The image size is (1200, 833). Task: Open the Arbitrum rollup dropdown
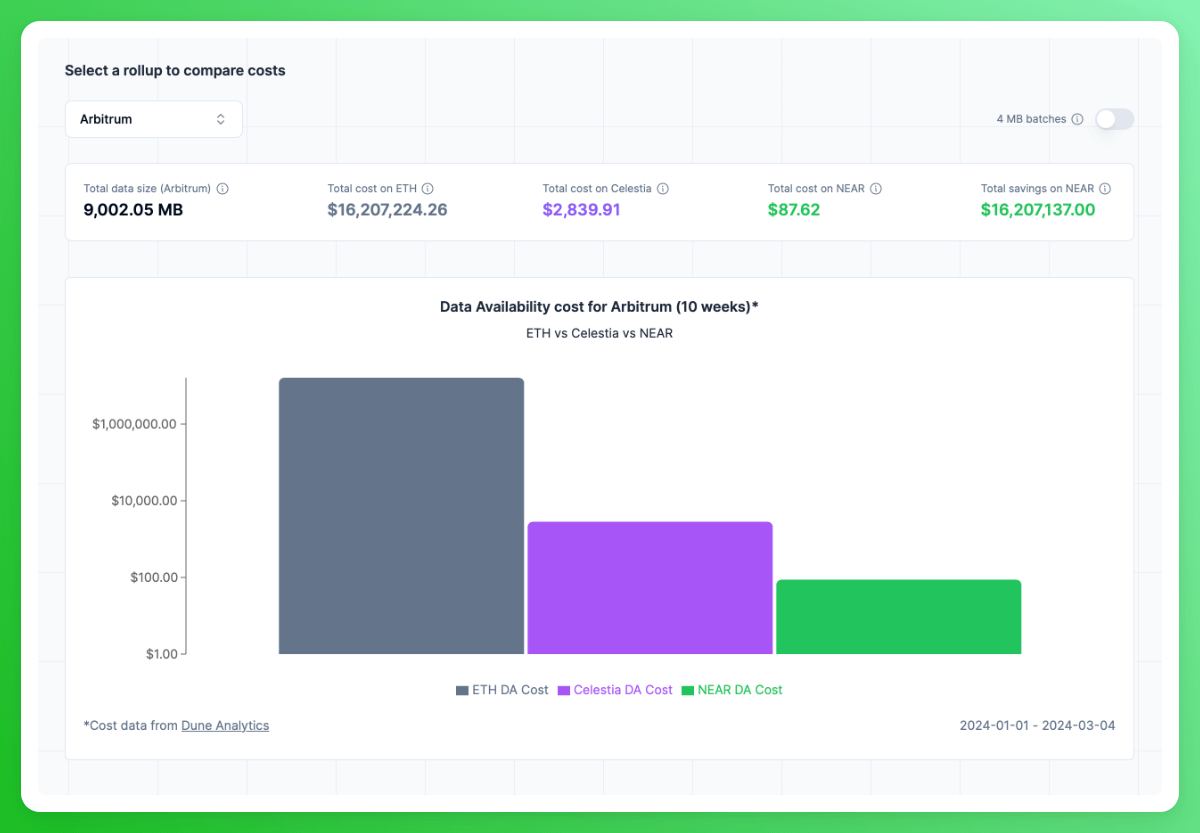(x=153, y=119)
